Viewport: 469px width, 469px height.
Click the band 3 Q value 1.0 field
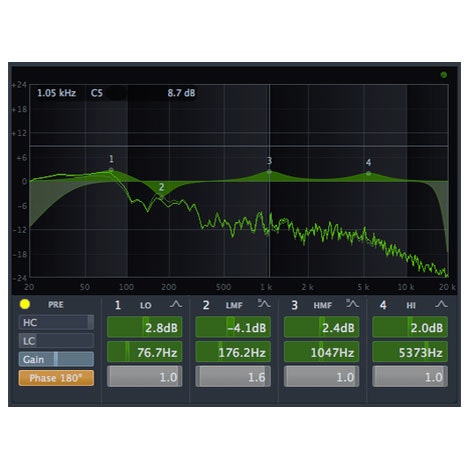pos(321,377)
